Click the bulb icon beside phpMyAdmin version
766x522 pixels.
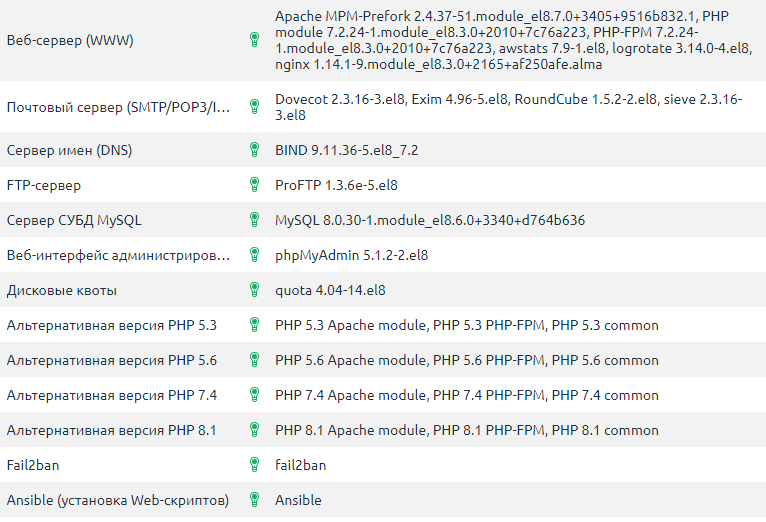click(x=254, y=255)
